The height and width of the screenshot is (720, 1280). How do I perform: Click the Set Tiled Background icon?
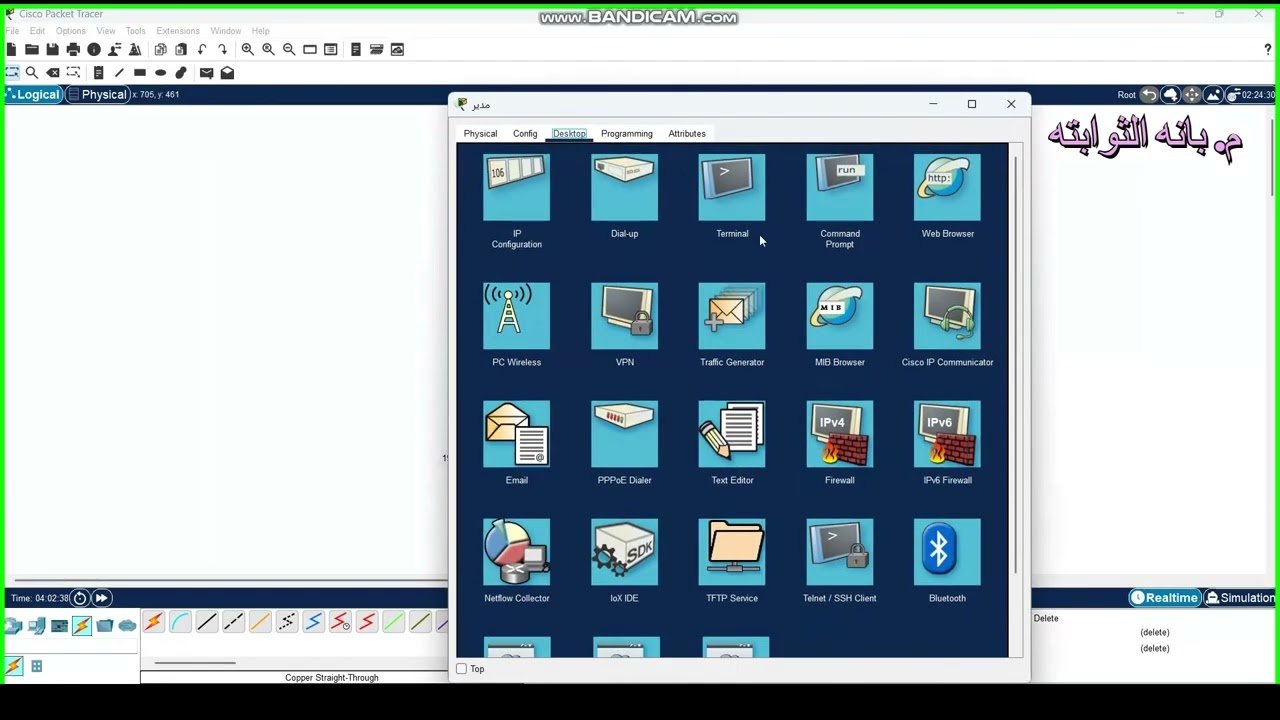tap(1213, 95)
